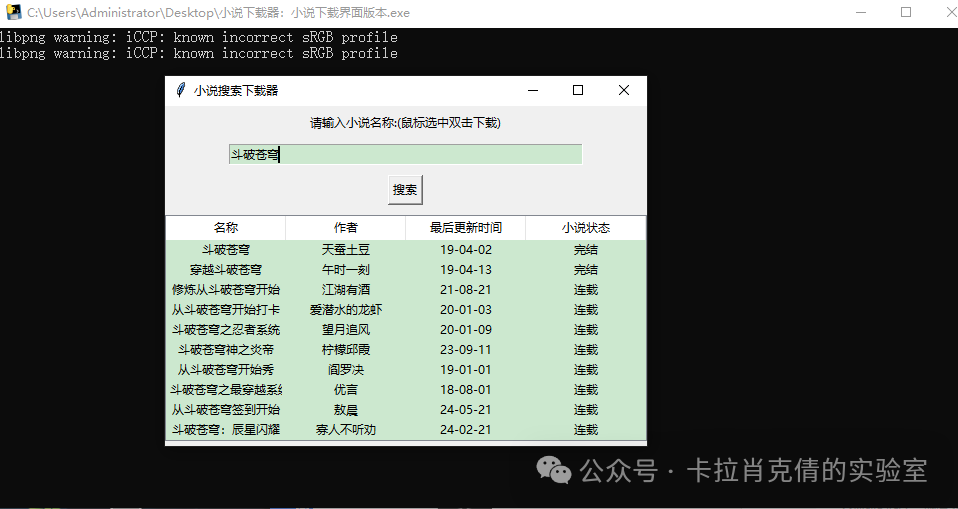Image resolution: width=958 pixels, height=509 pixels.
Task: Click author 午时一刻
Action: (x=345, y=270)
